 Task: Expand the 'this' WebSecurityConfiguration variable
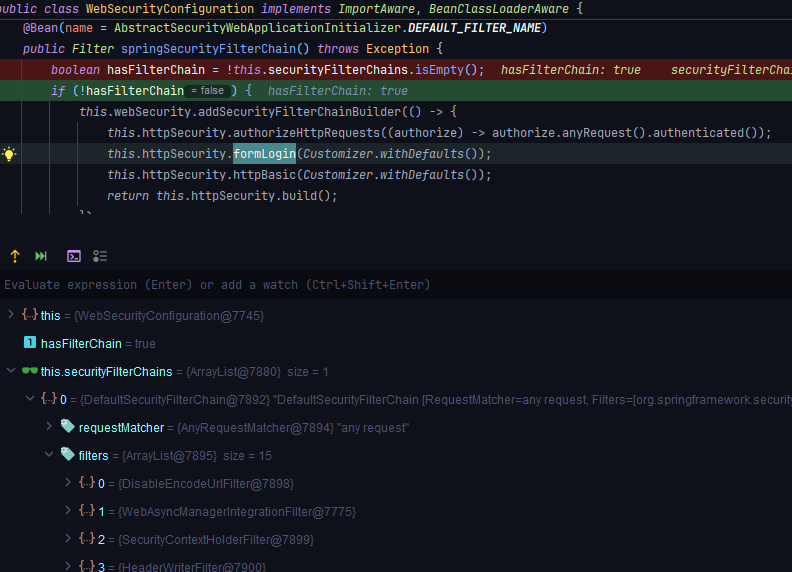10,315
